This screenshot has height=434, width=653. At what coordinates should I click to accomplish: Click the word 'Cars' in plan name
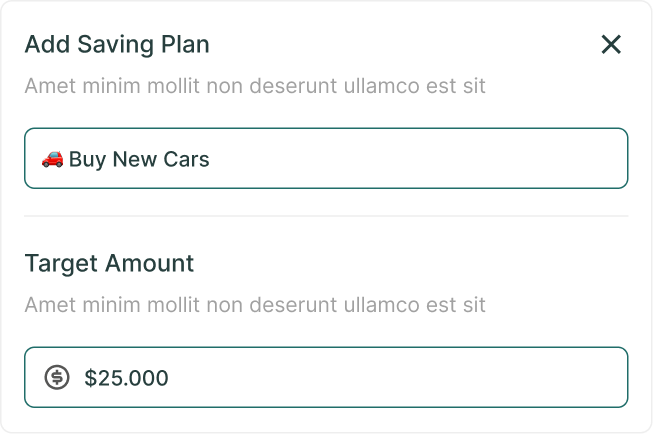(187, 159)
